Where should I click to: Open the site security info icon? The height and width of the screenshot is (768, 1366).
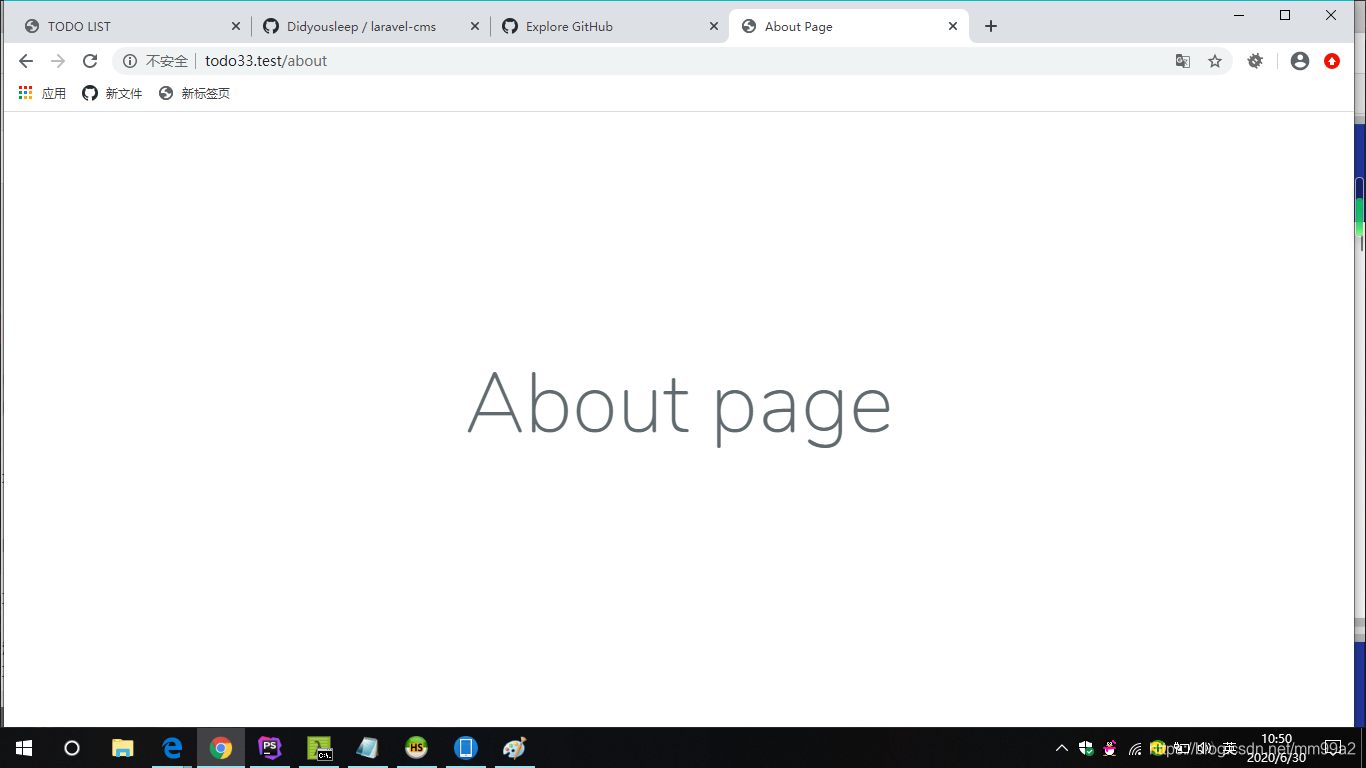130,61
